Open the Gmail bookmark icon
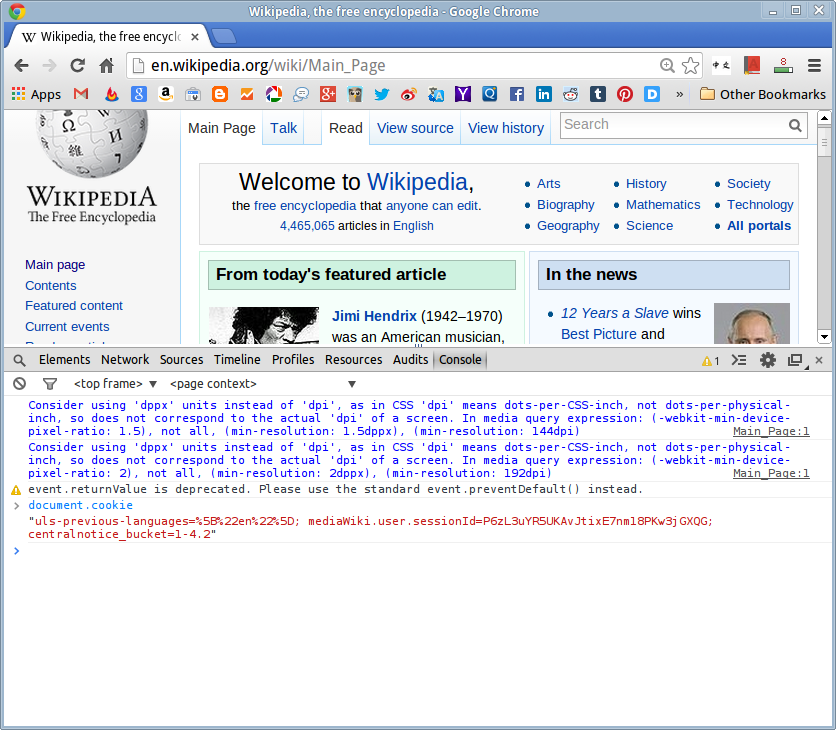 tap(81, 94)
